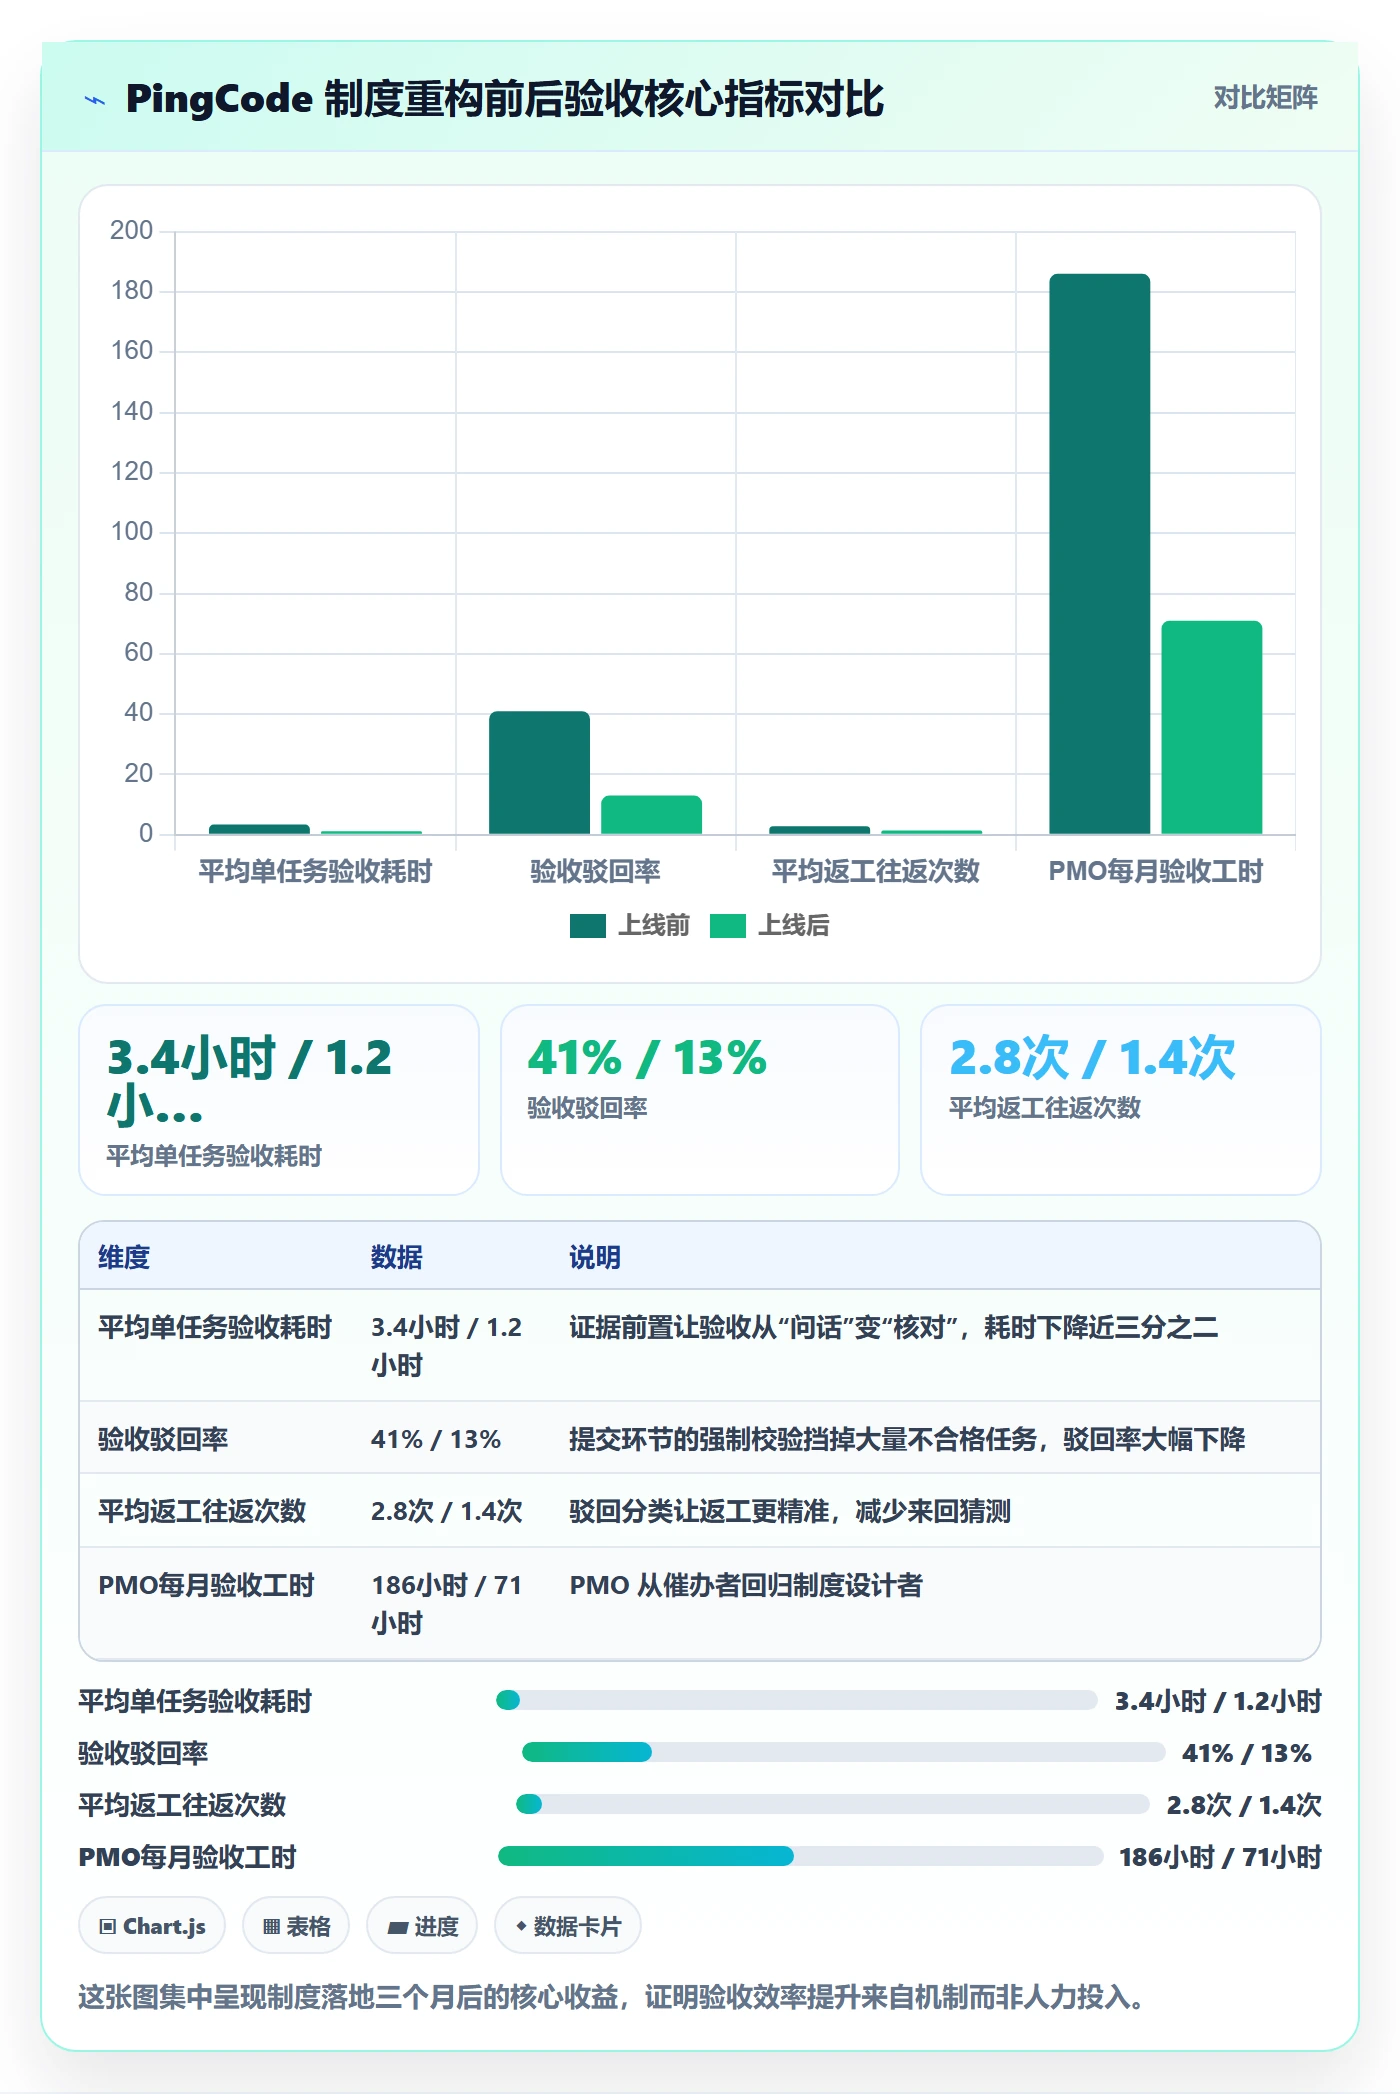Click the text PMO 从催办者回归制度设计者
The width and height of the screenshot is (1400, 2094).
[746, 1585]
